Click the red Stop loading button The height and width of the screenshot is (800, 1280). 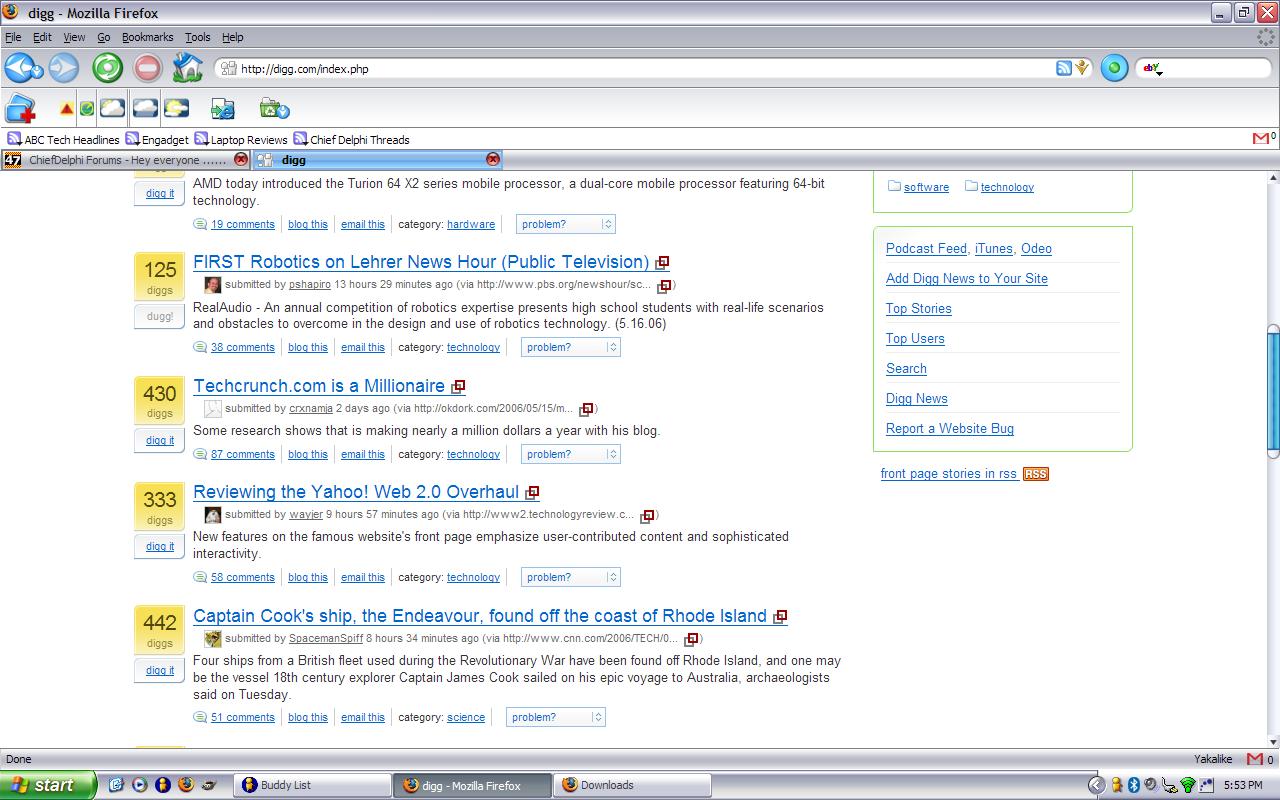click(x=147, y=68)
